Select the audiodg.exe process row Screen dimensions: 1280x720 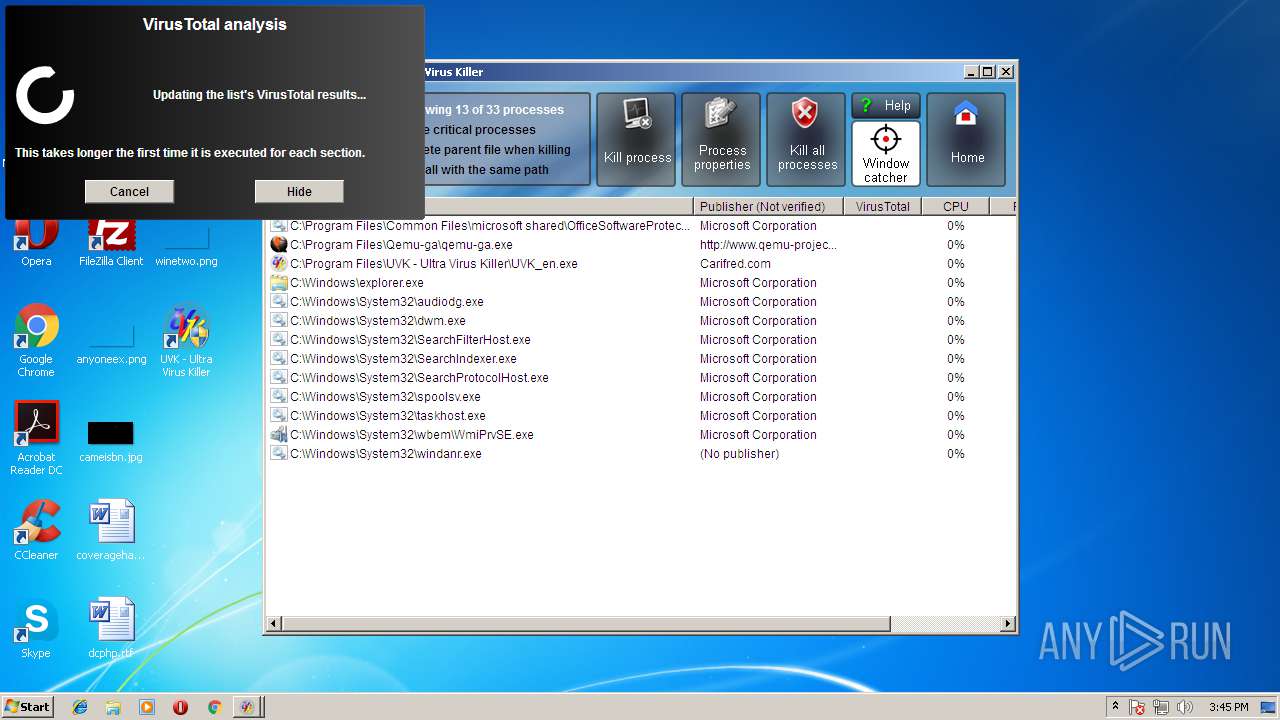640,302
